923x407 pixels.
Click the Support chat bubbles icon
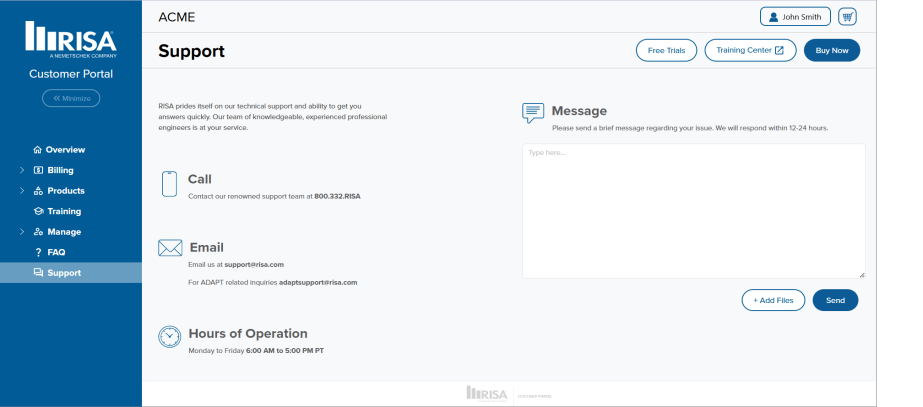[38, 273]
